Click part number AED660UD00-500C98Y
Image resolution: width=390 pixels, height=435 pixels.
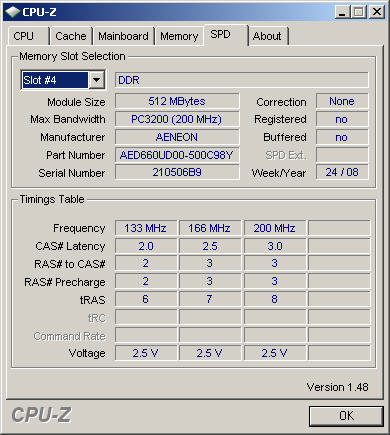[x=177, y=155]
